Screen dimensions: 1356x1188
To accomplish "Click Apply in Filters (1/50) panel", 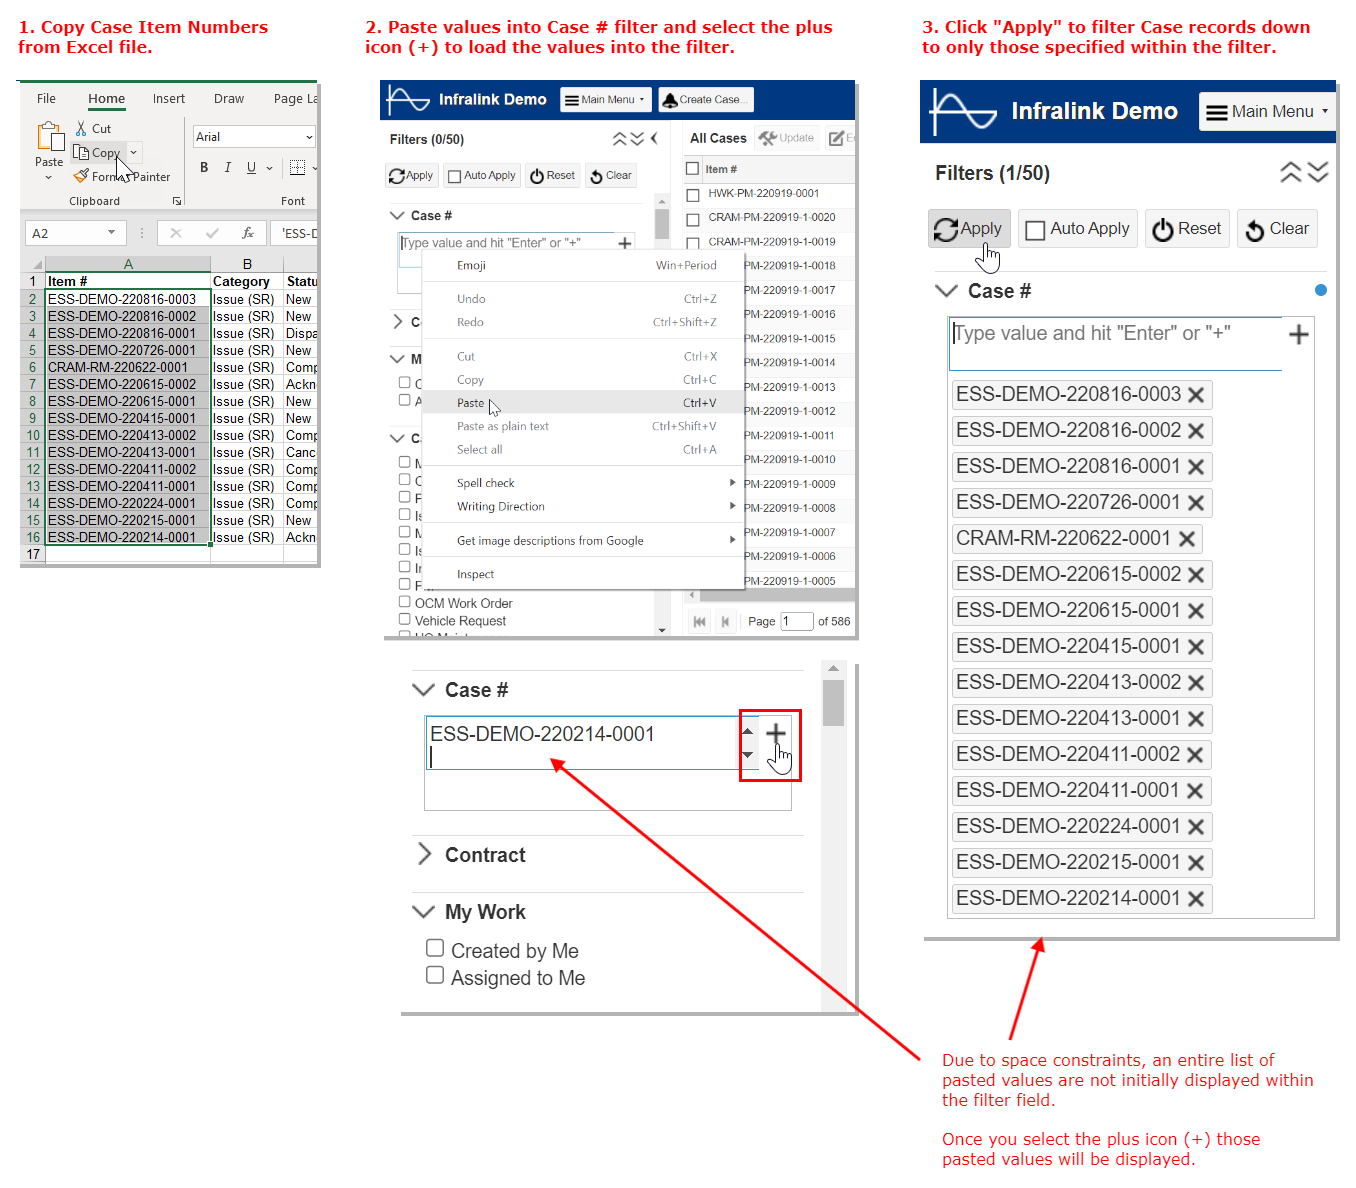I will [969, 229].
